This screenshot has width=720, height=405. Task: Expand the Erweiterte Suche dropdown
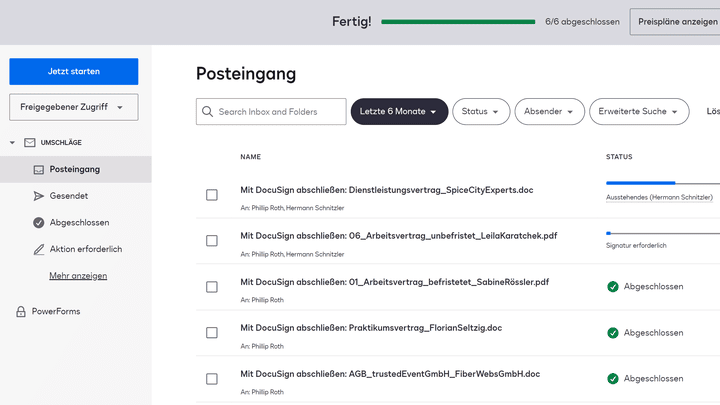coord(639,112)
